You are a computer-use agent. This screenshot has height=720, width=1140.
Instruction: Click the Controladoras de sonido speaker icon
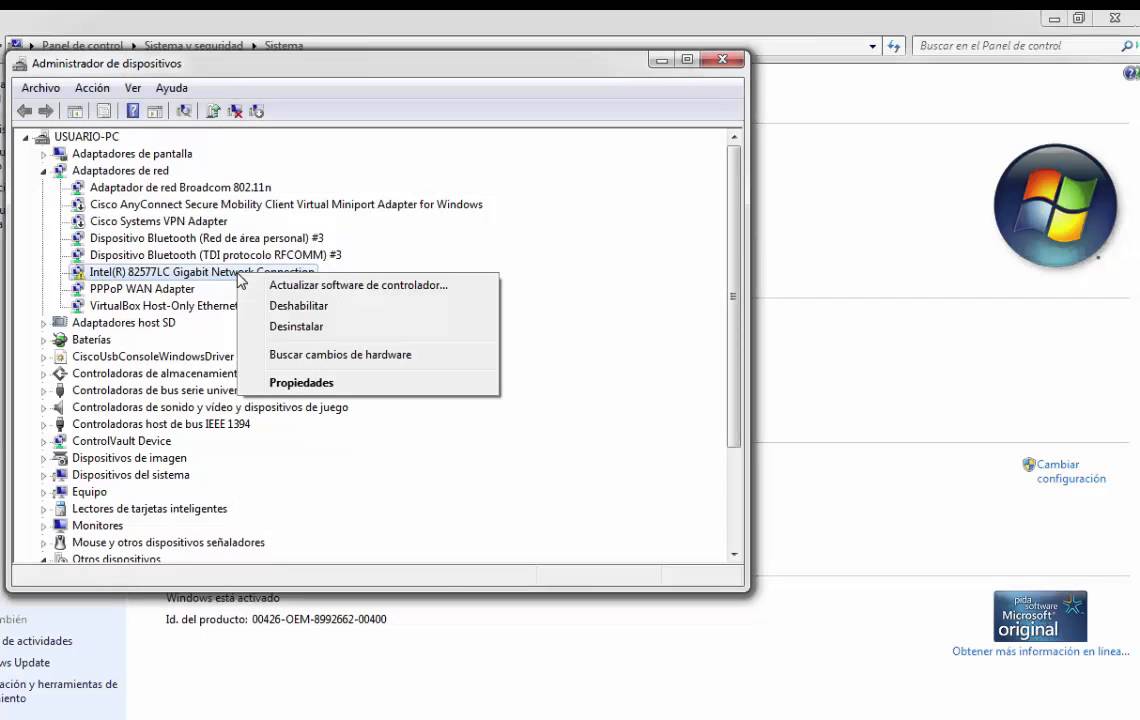(x=60, y=407)
